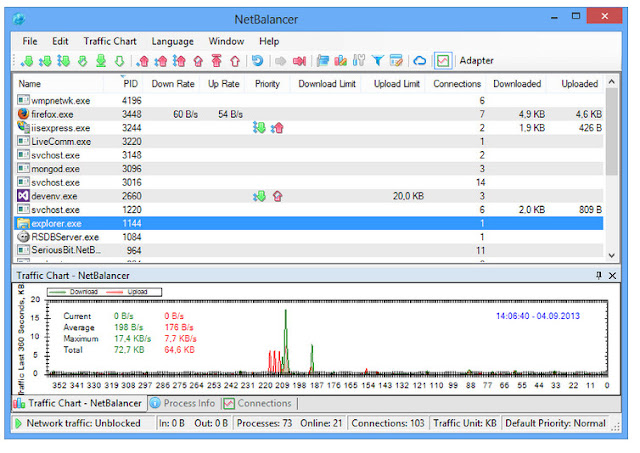Image resolution: width=640 pixels, height=453 pixels.
Task: Click the process list scroll down arrow
Action: pos(611,255)
